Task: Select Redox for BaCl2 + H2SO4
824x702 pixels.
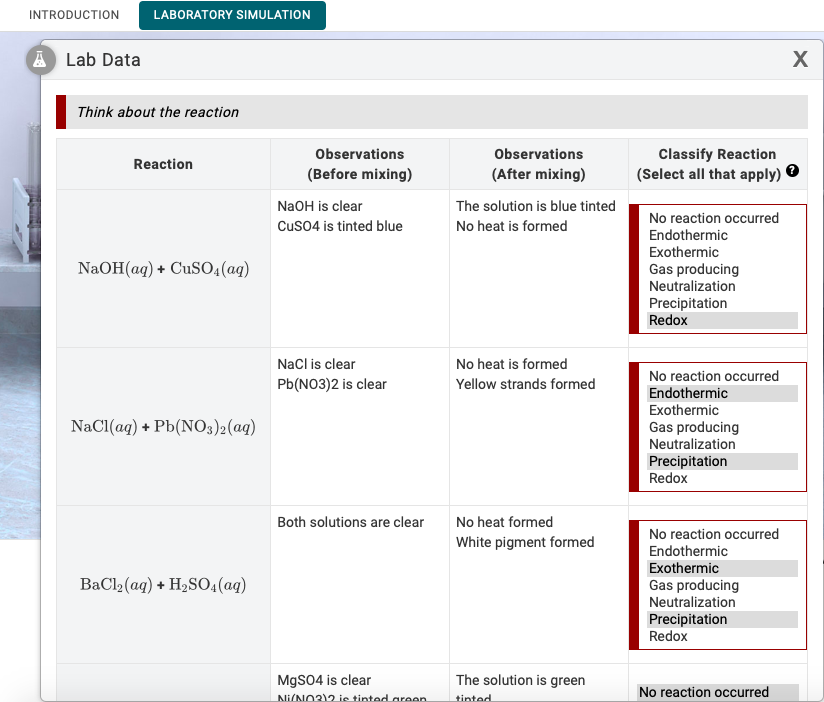Action: [x=722, y=636]
